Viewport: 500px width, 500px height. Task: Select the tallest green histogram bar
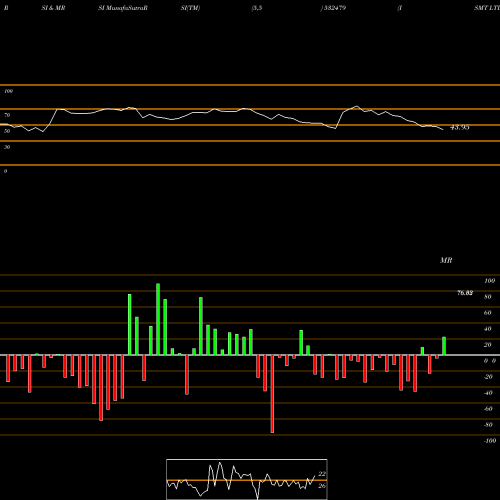(x=158, y=319)
